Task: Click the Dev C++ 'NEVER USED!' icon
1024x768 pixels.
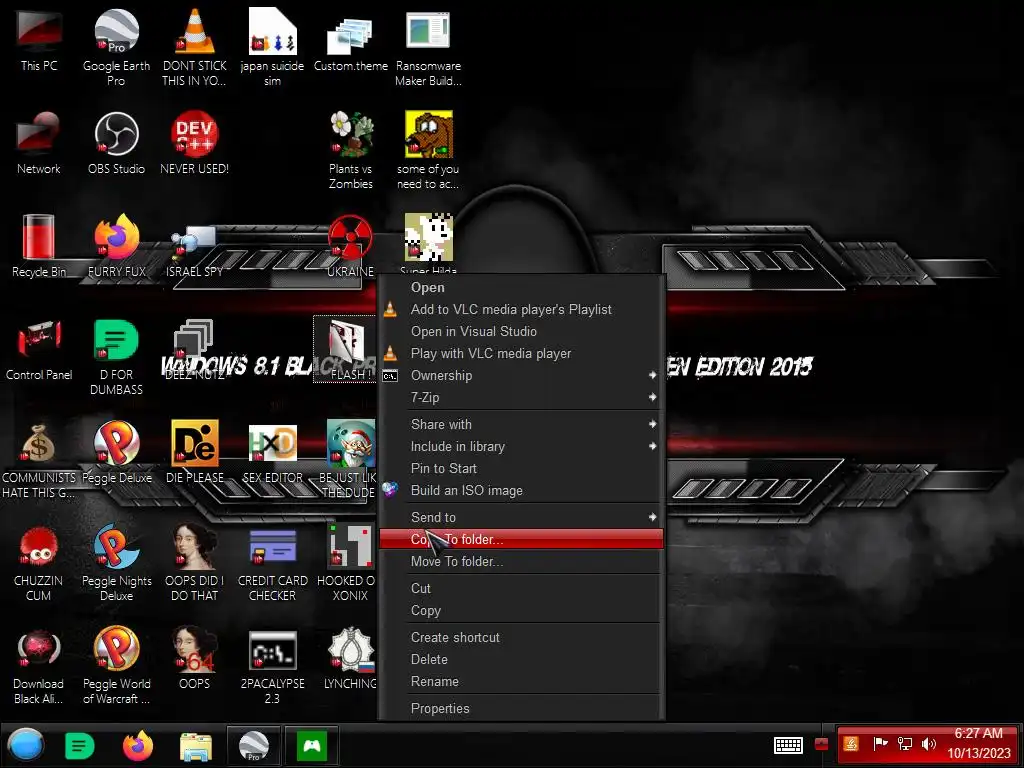Action: tap(195, 143)
